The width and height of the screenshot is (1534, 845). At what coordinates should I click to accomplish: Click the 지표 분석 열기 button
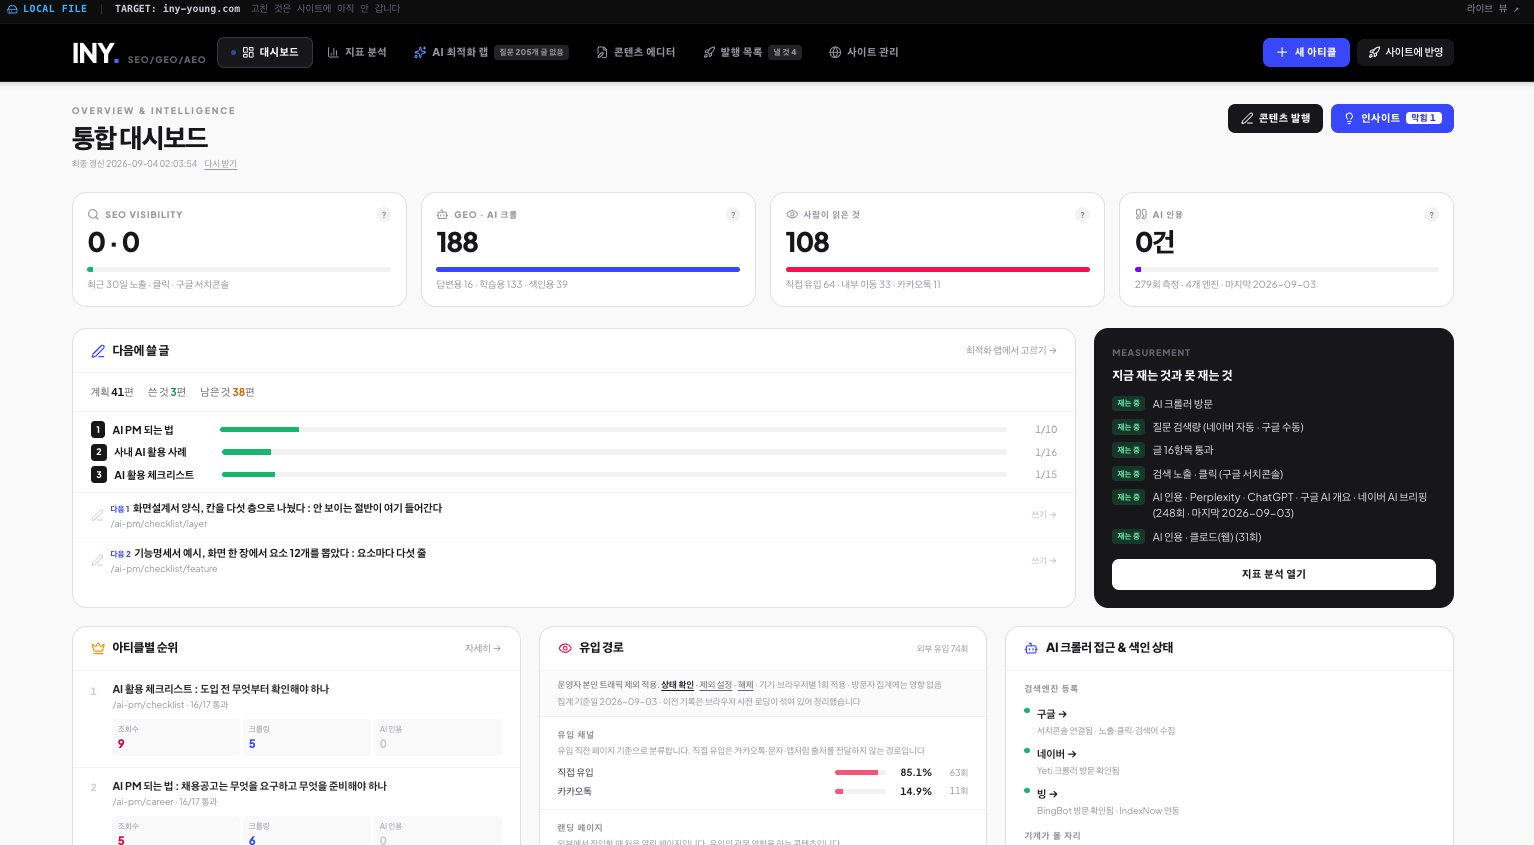(x=1274, y=574)
